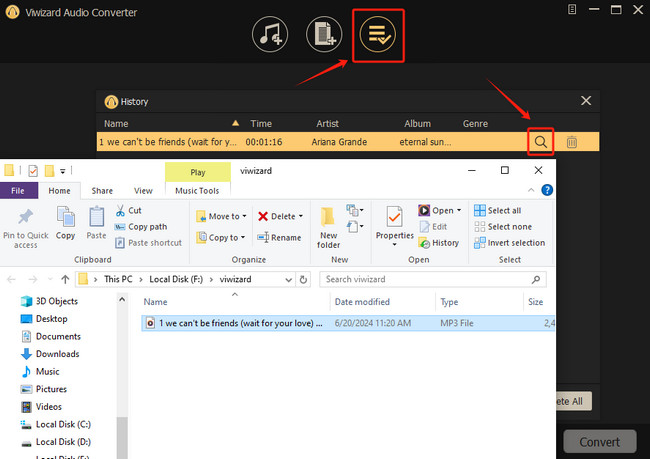Refresh the viwizard folder

[303, 279]
